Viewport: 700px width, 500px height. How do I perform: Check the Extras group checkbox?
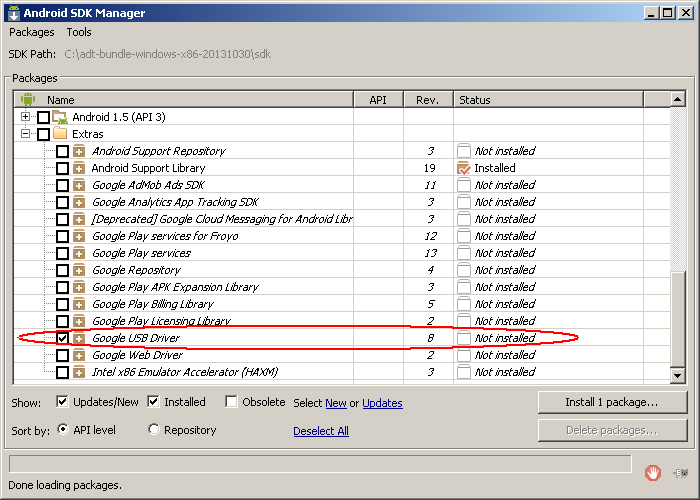pyautogui.click(x=43, y=134)
